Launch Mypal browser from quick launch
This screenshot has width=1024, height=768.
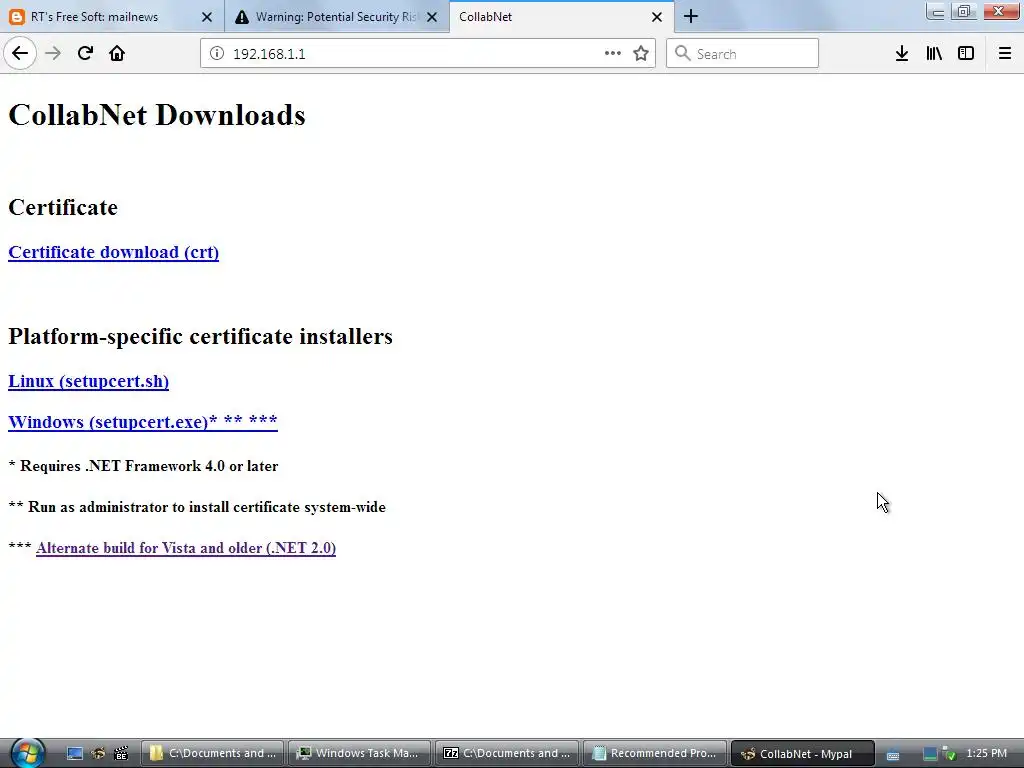98,754
